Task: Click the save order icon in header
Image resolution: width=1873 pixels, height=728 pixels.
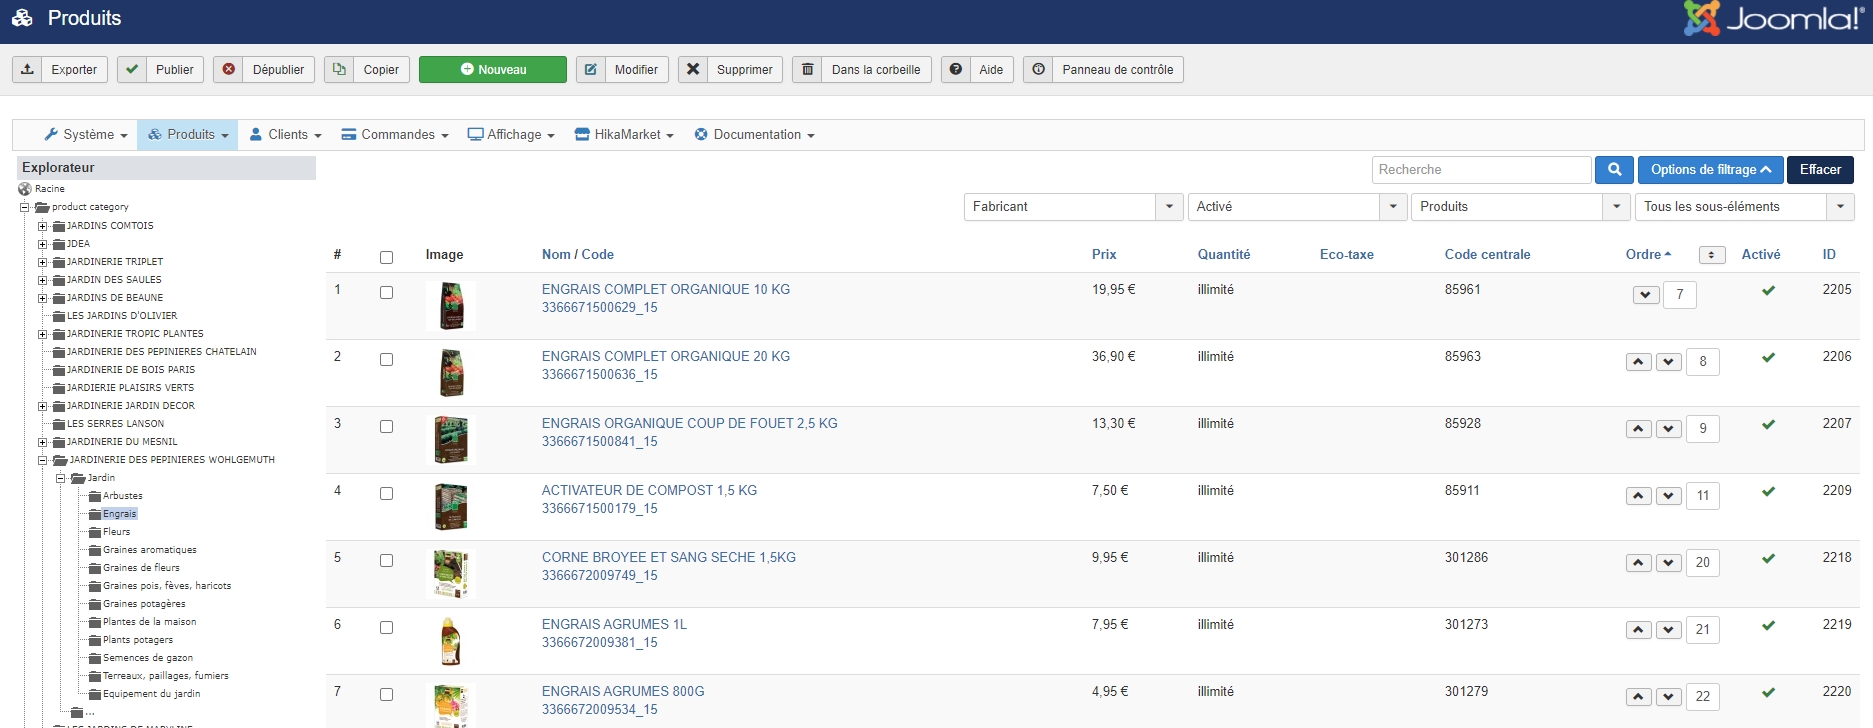Action: coord(1712,255)
